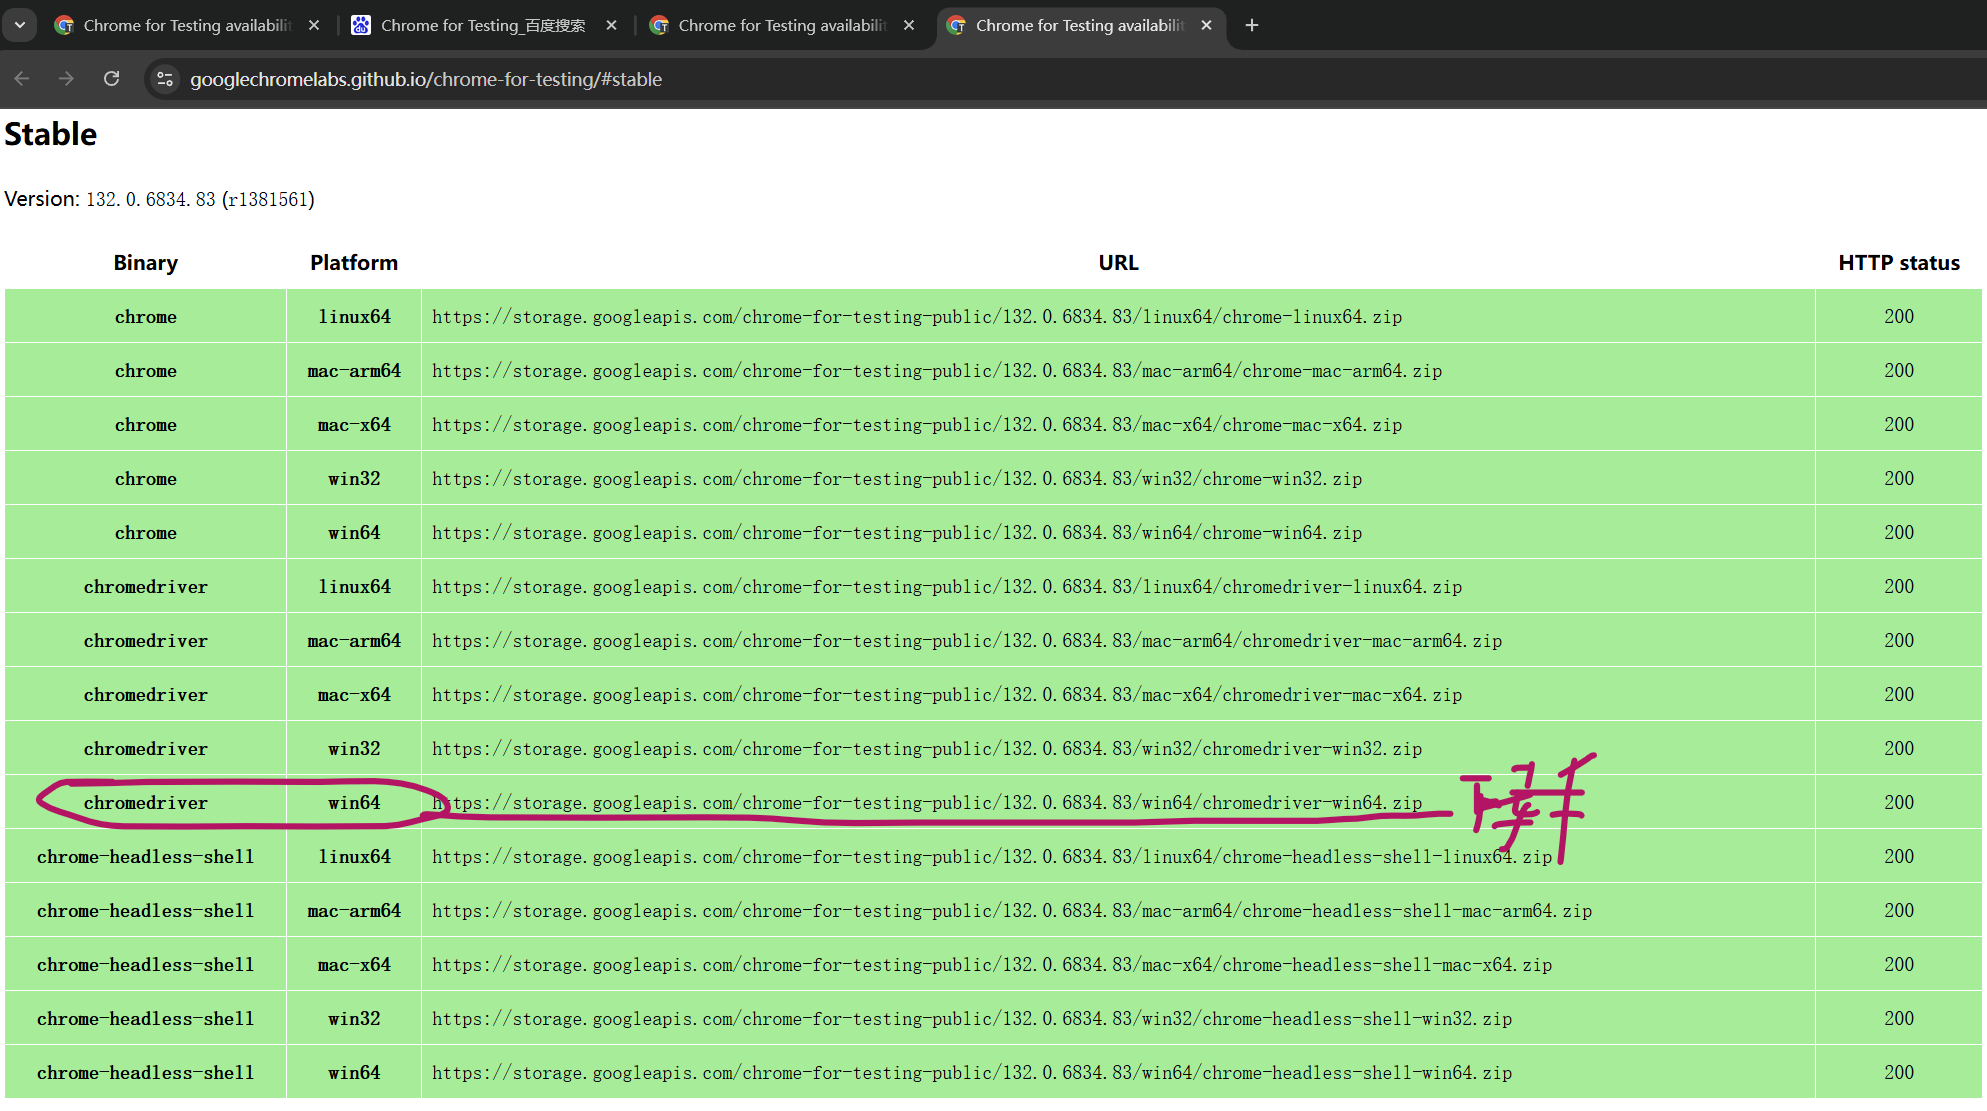Switch to the Baidu search tab
The image size is (1987, 1111).
pyautogui.click(x=482, y=25)
